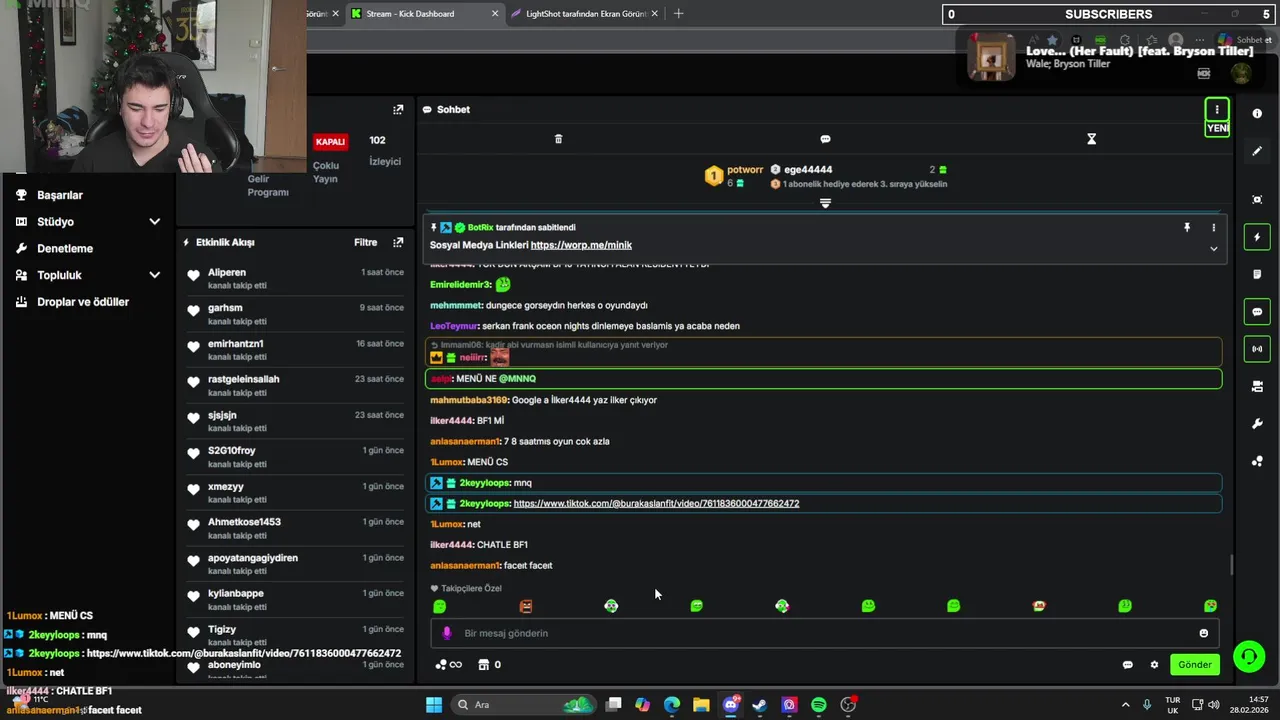Click the hourglass icon in chat toolbar
Image resolution: width=1280 pixels, height=720 pixels.
[1091, 139]
